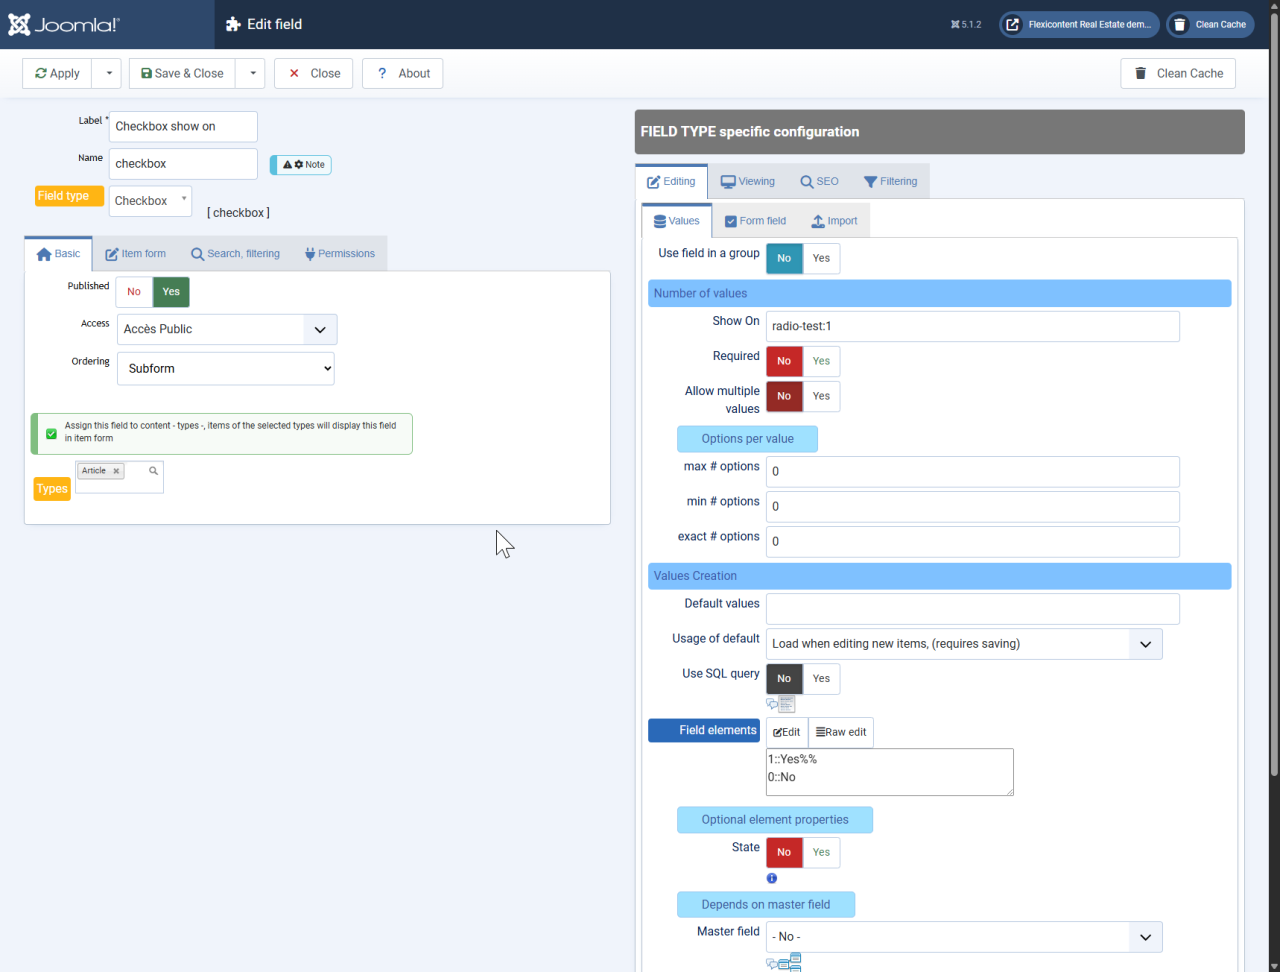Click Clean Cache in the top header
The image size is (1280, 972).
coord(1210,25)
